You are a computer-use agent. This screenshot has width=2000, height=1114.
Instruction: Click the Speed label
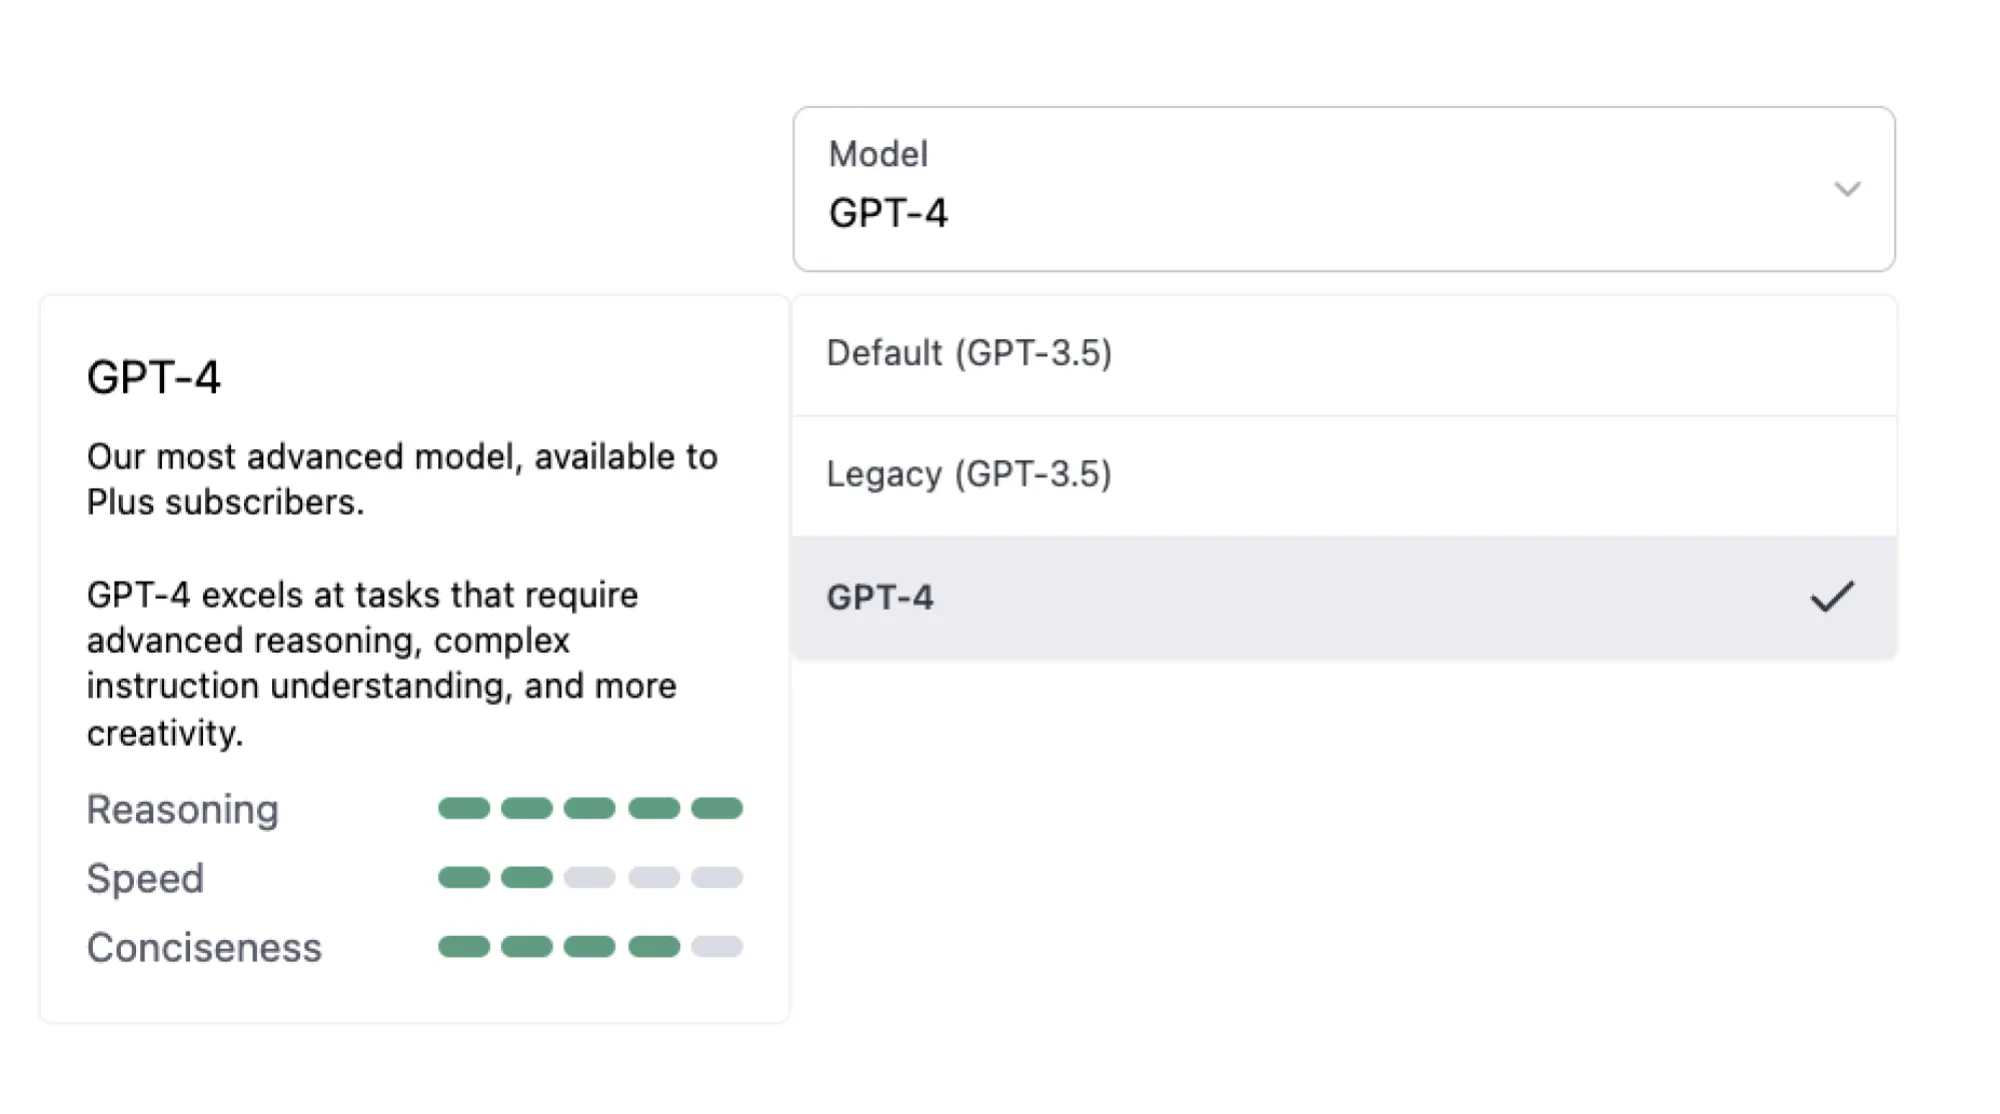[145, 878]
